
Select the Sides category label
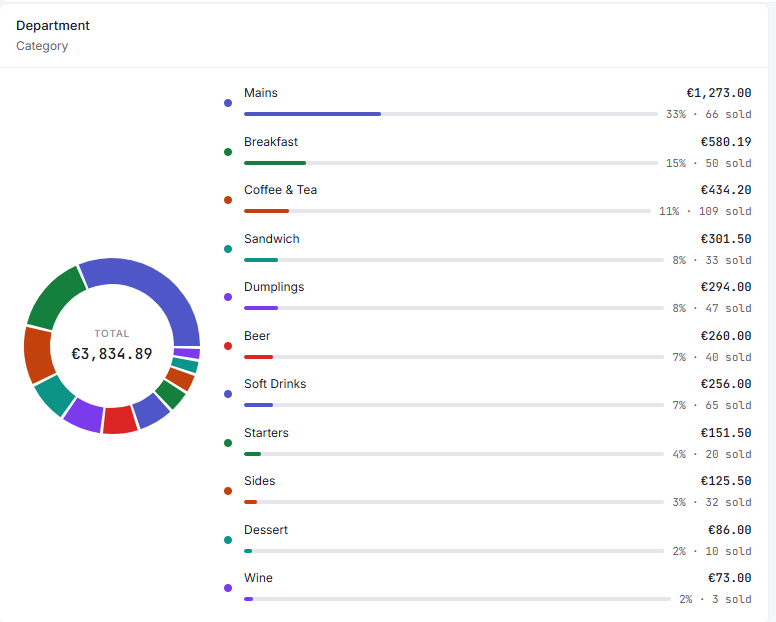click(x=259, y=481)
